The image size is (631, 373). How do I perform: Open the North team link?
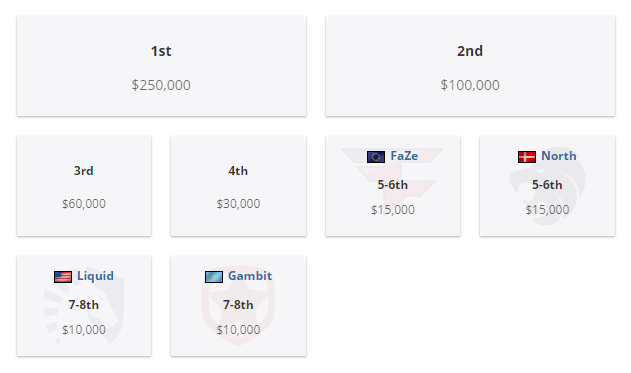coord(559,156)
